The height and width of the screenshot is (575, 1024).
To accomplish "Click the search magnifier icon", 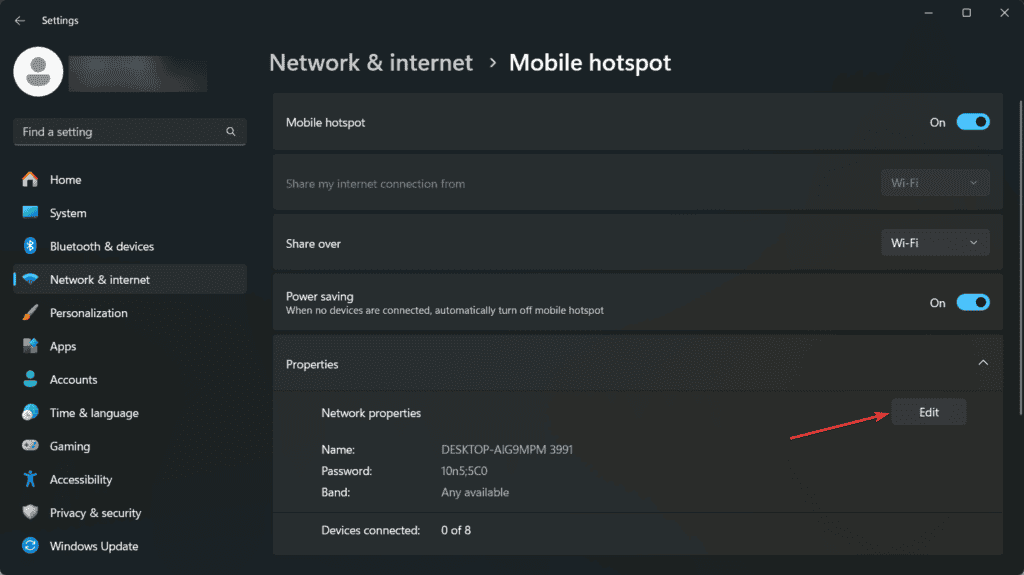I will pyautogui.click(x=231, y=131).
